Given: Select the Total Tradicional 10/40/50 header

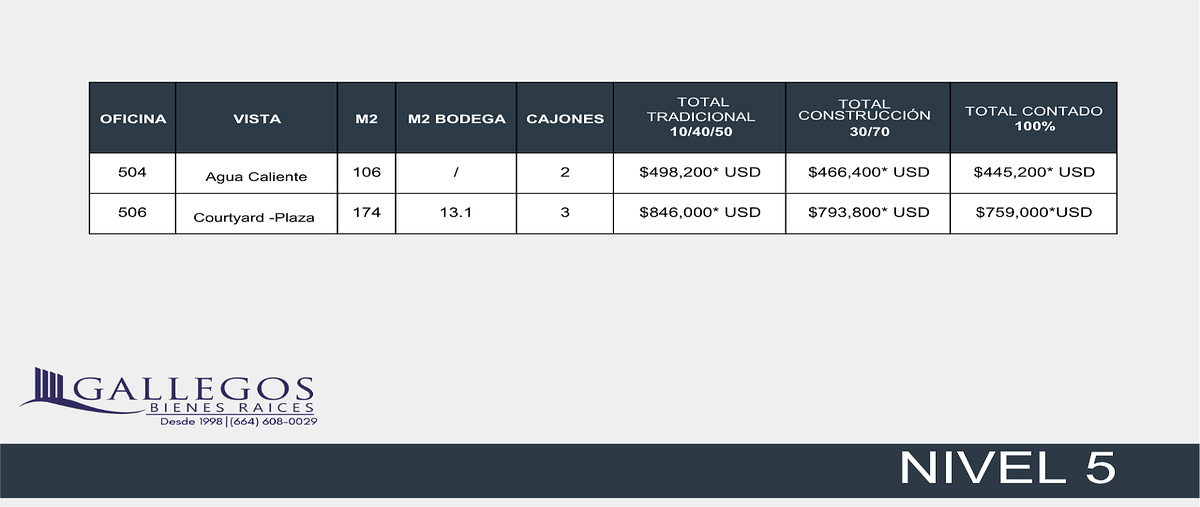Looking at the screenshot, I should [x=700, y=118].
